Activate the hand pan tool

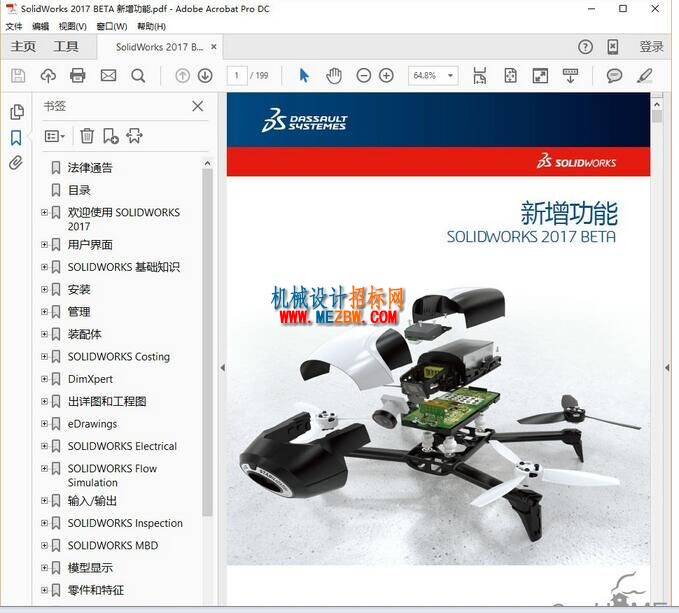point(334,76)
